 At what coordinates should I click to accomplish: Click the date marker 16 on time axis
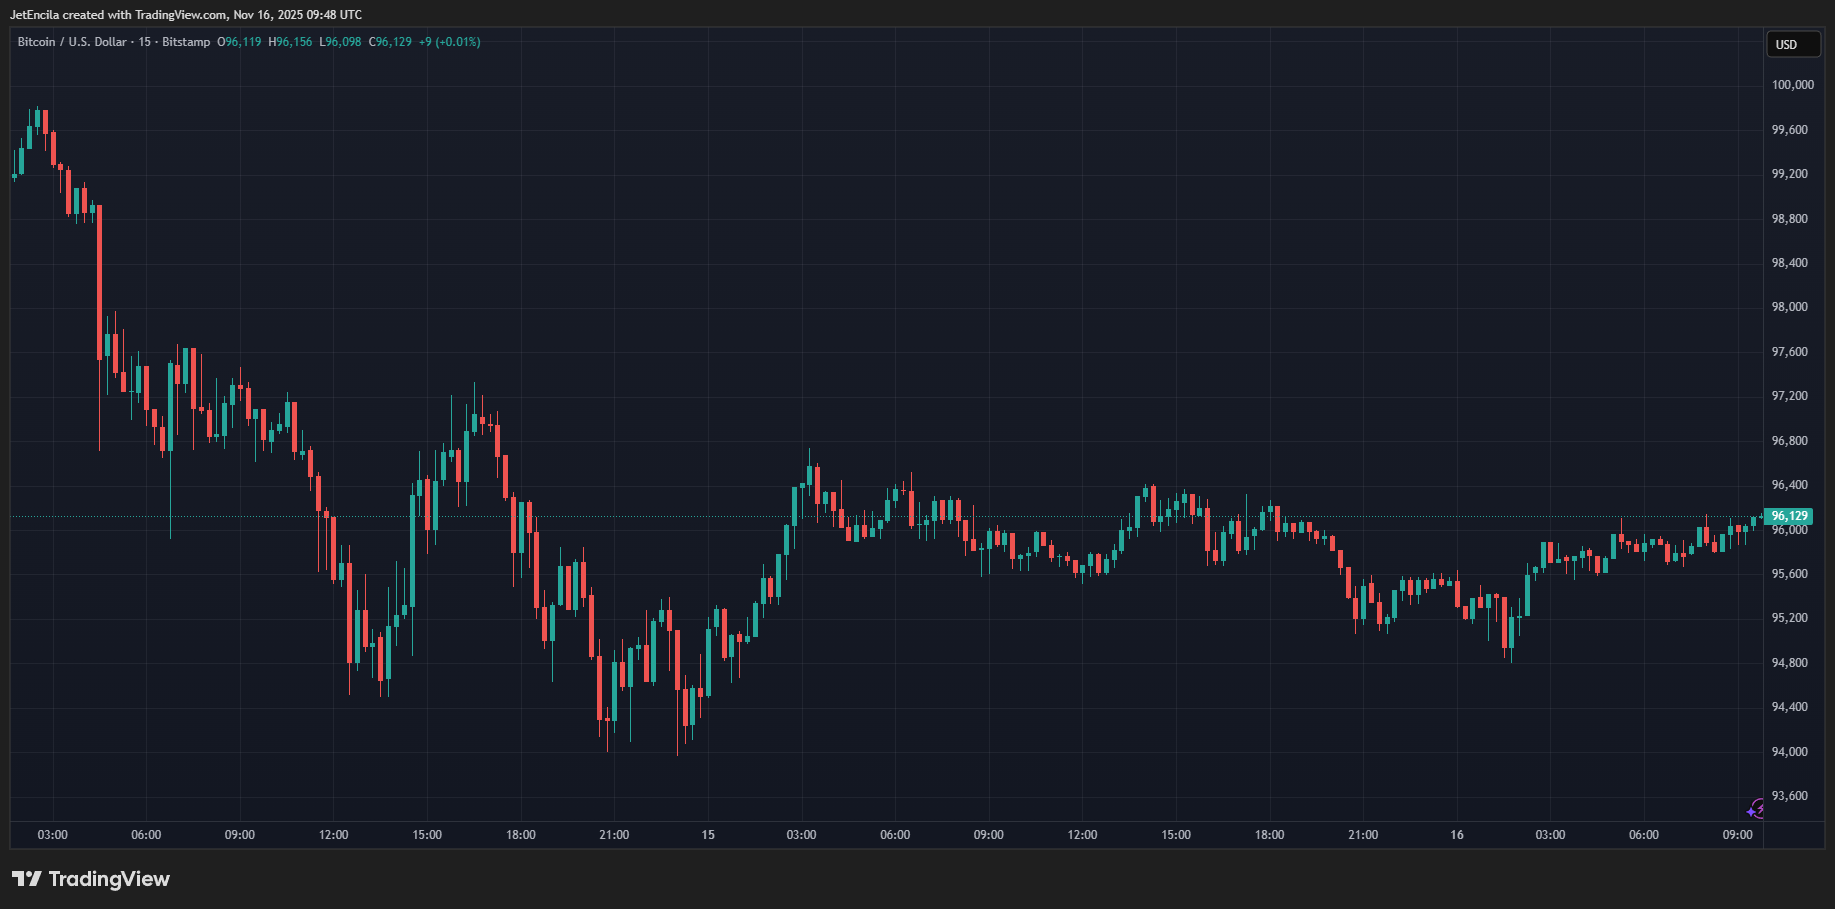[1457, 835]
